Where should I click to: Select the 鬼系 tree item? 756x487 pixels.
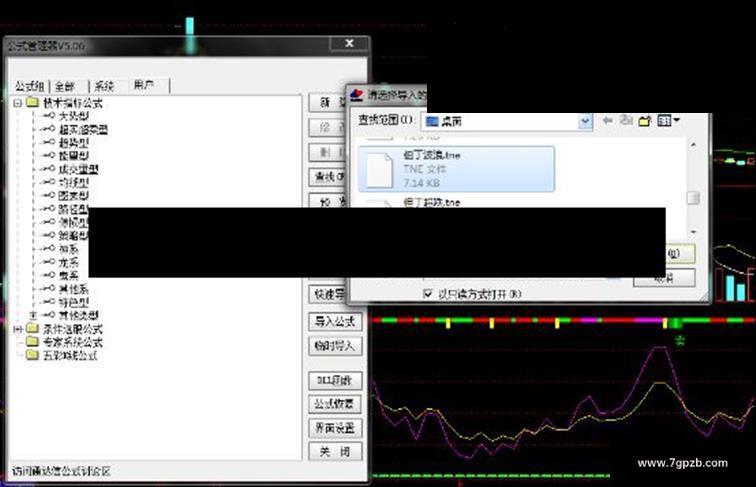pyautogui.click(x=68, y=275)
